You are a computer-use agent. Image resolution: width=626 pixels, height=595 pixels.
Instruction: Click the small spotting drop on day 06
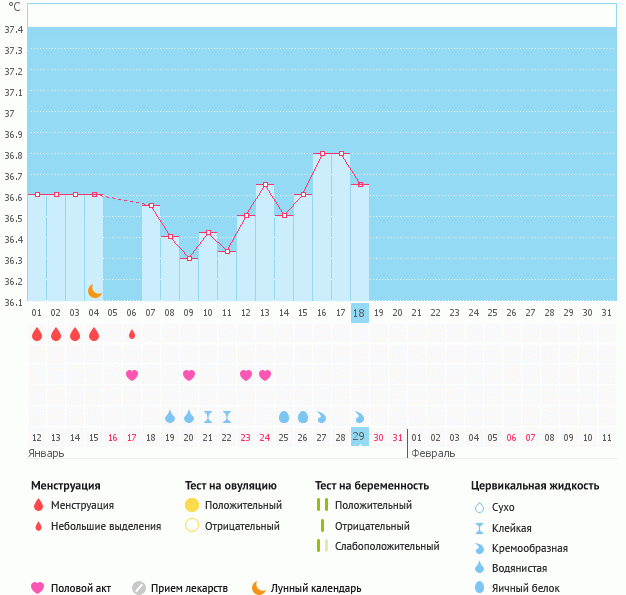(132, 334)
